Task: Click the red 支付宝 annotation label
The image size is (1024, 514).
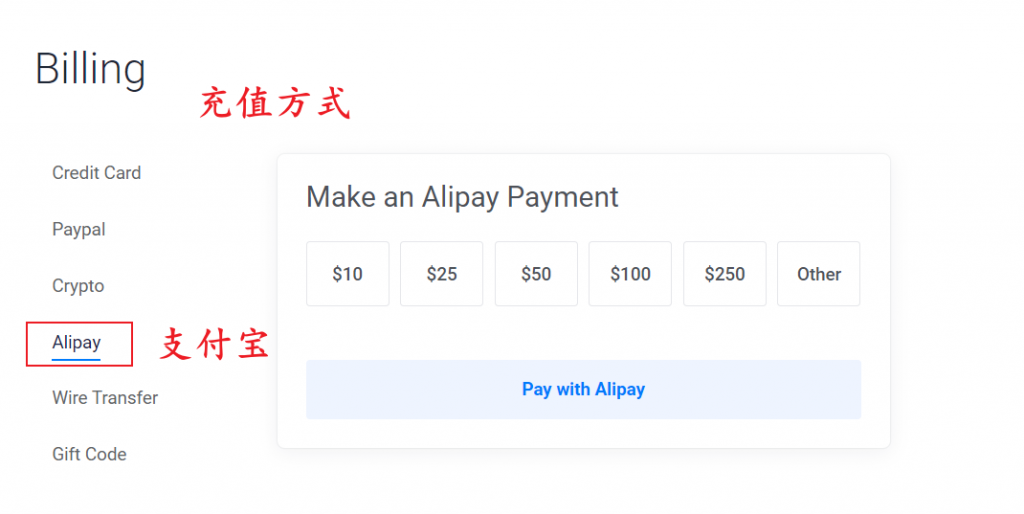Action: (x=215, y=344)
